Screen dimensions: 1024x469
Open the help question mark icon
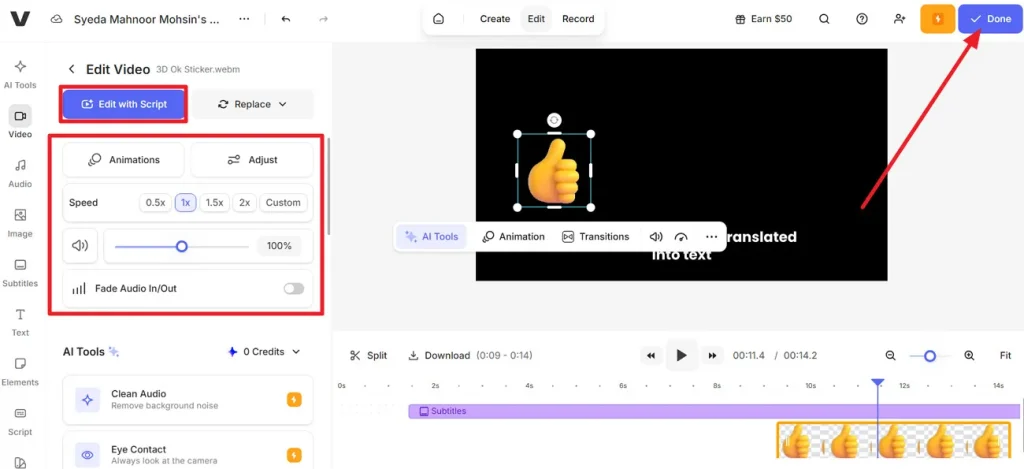(862, 19)
